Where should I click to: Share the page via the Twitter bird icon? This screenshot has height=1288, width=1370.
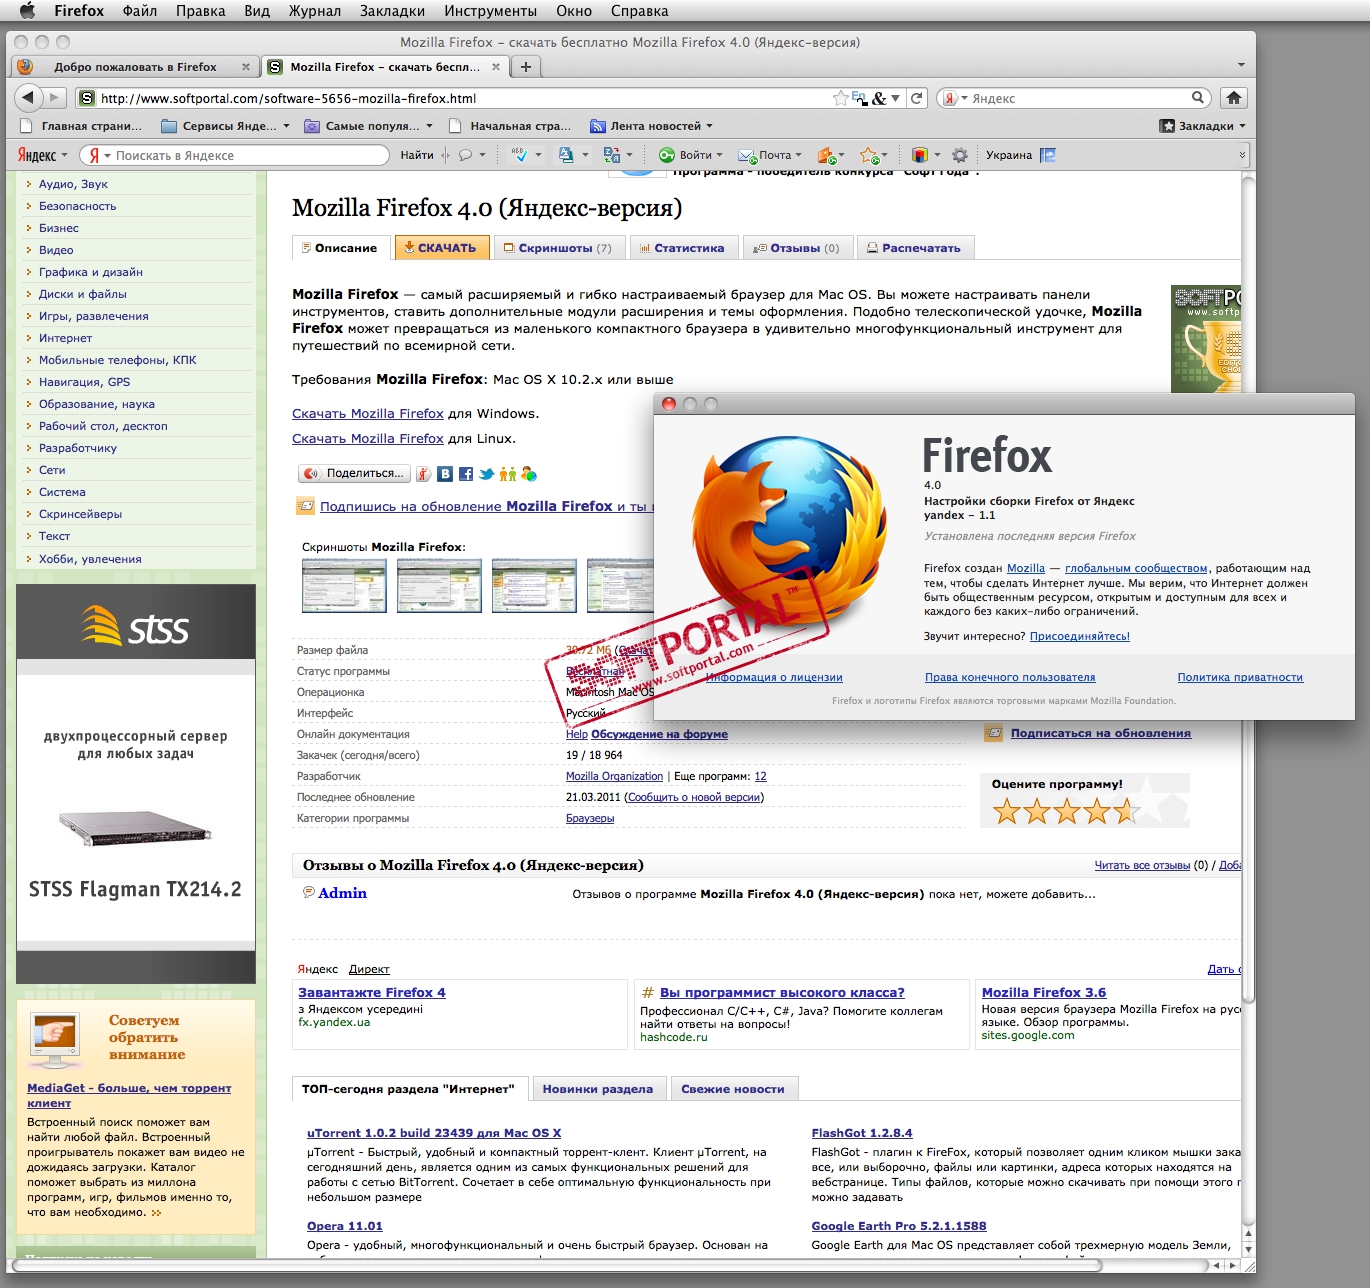(x=487, y=474)
